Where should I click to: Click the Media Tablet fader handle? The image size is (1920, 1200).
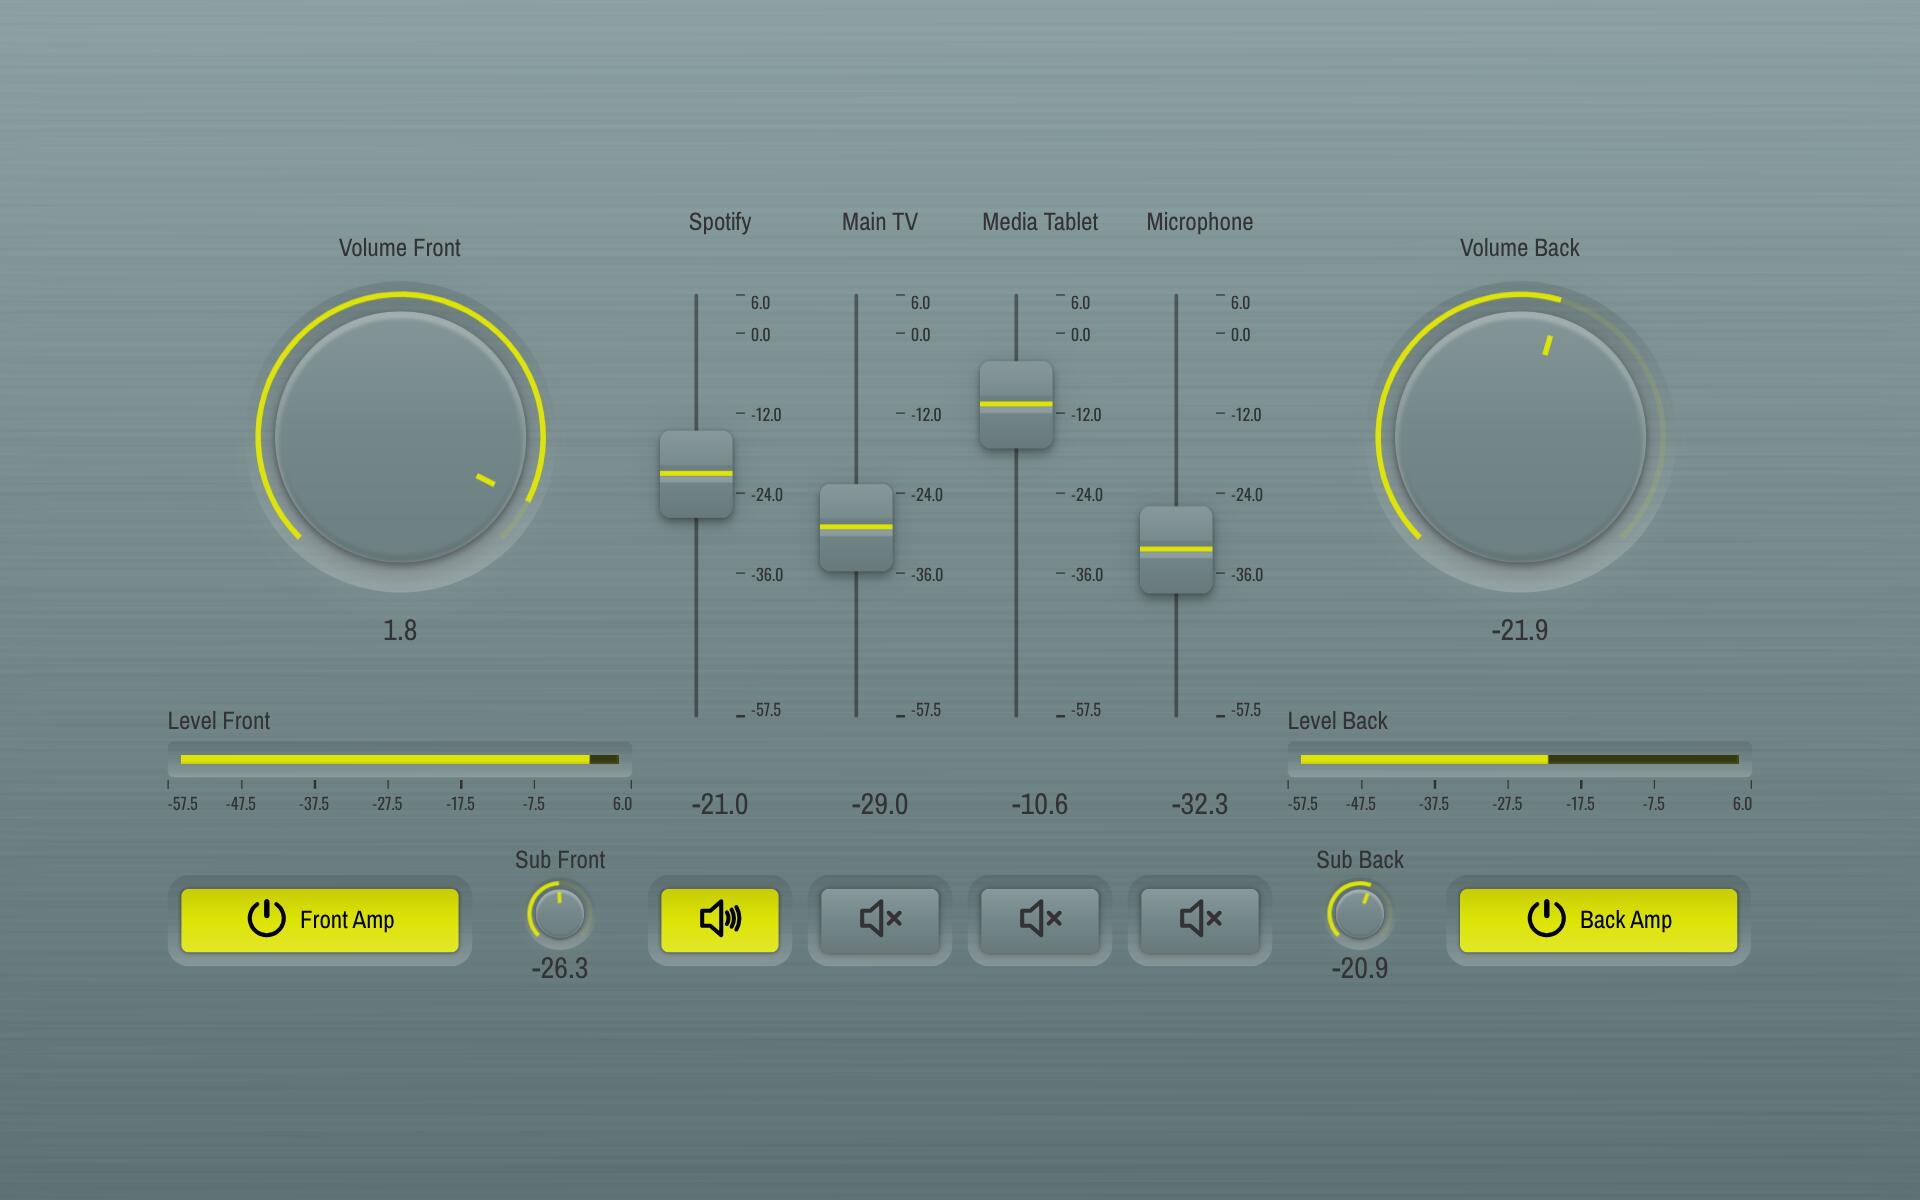point(1016,404)
